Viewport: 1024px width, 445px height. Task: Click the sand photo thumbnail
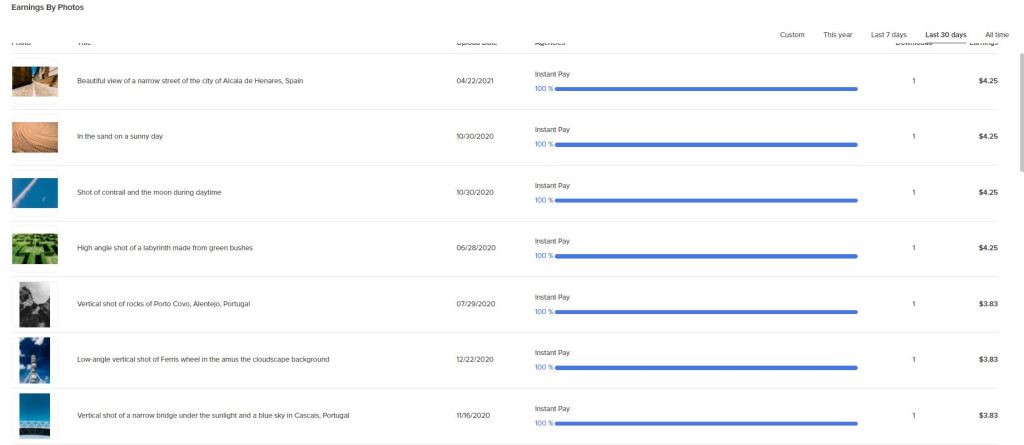[x=35, y=137]
